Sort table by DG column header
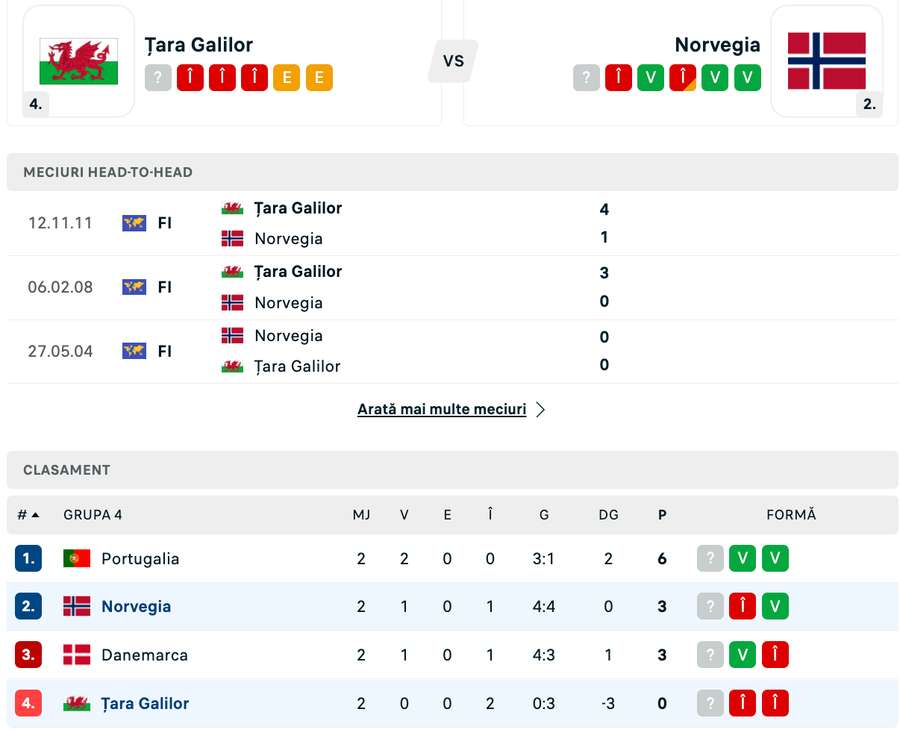900x730 pixels. (608, 515)
